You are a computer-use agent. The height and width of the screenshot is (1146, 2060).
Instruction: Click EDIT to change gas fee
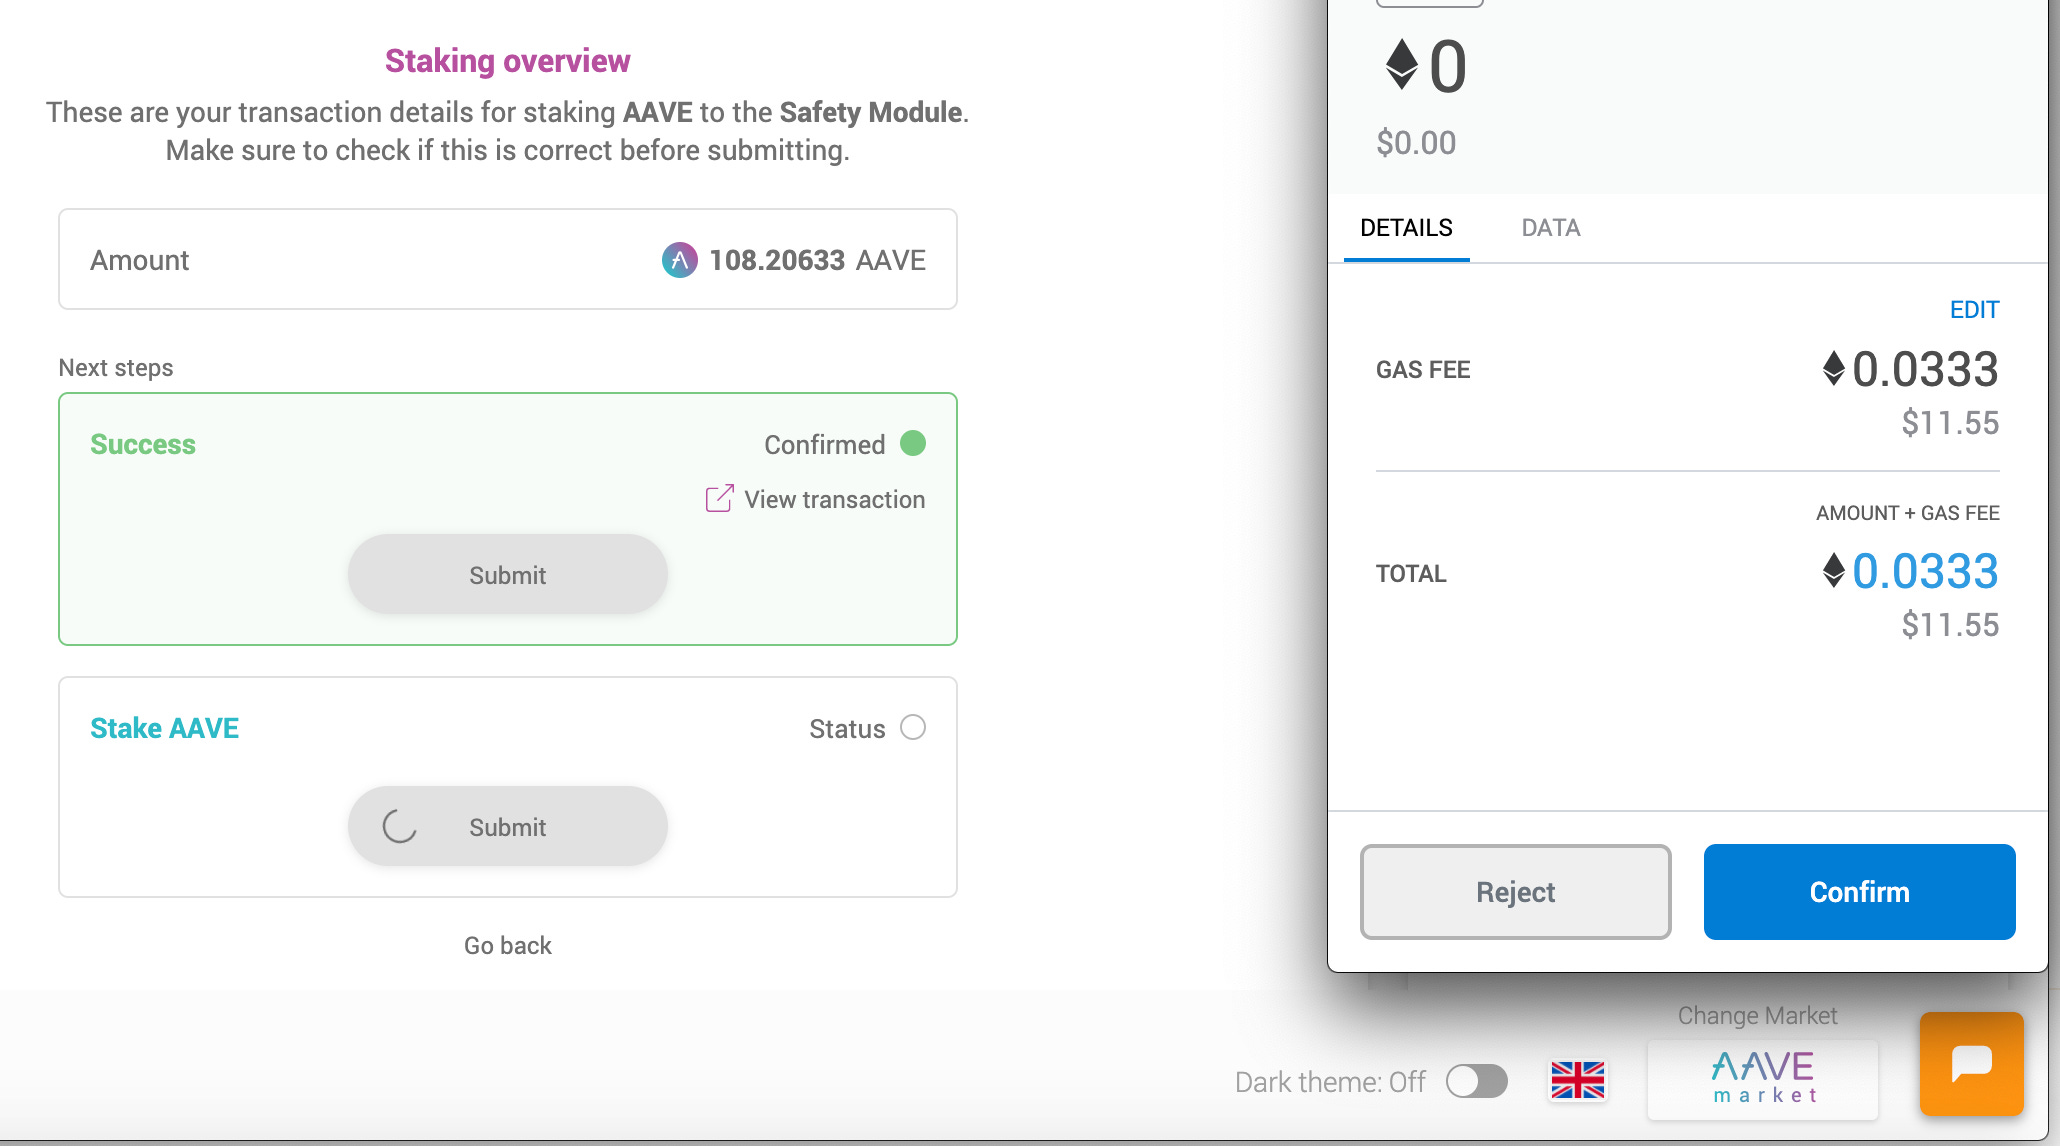1974,310
